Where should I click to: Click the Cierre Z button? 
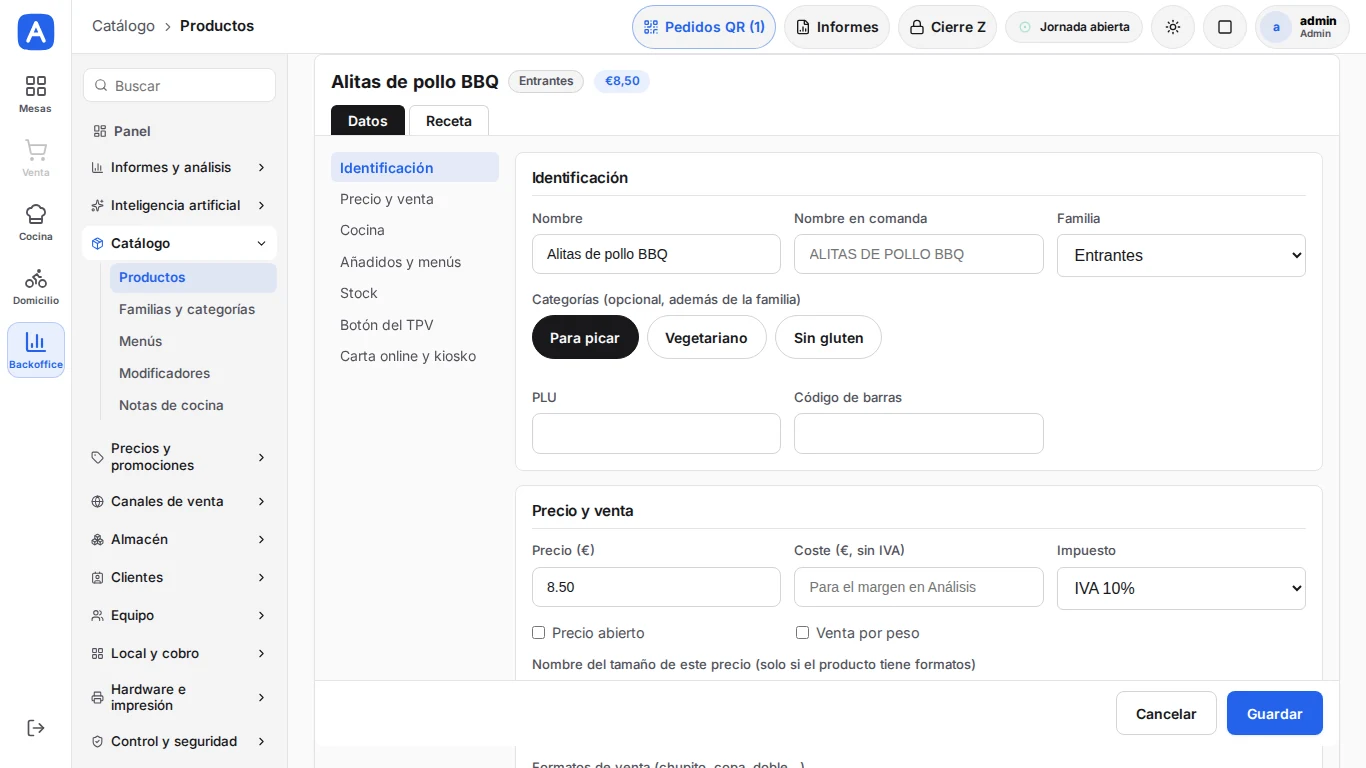click(947, 27)
